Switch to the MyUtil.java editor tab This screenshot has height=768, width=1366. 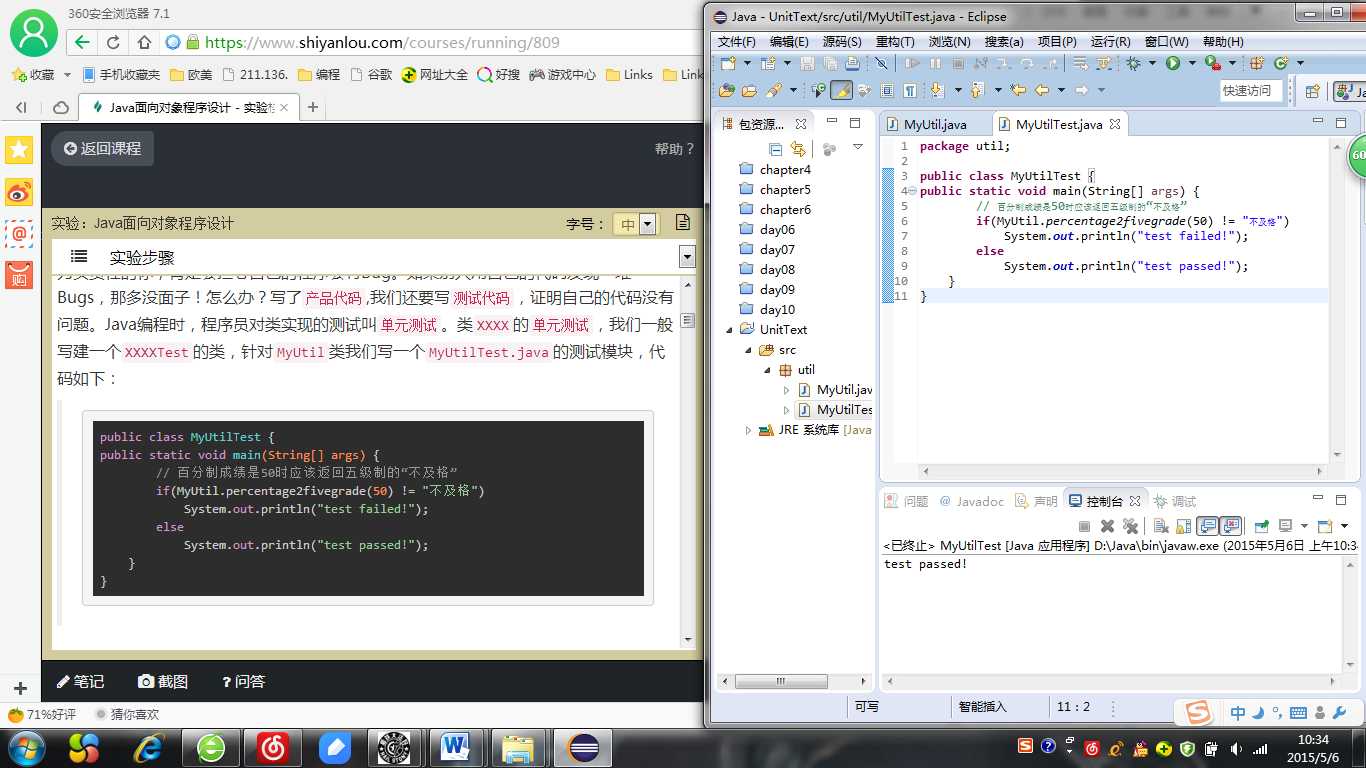935,124
